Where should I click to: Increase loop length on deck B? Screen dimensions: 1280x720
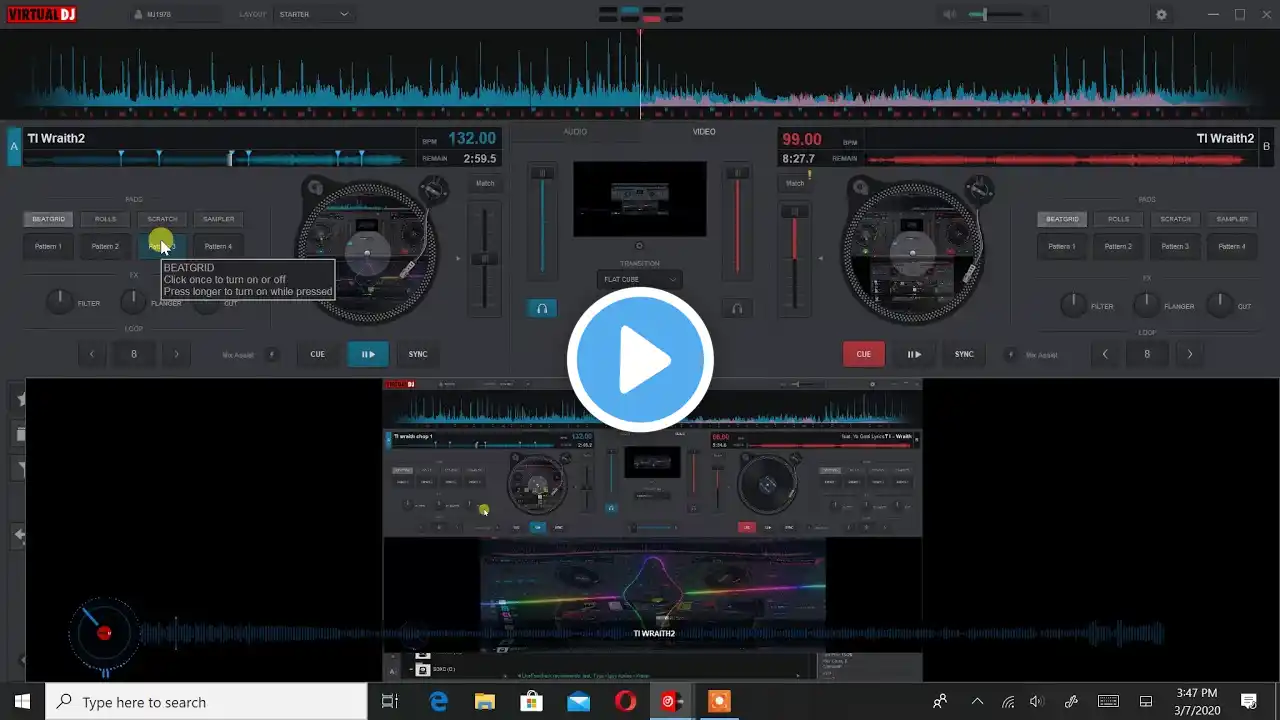(1190, 354)
